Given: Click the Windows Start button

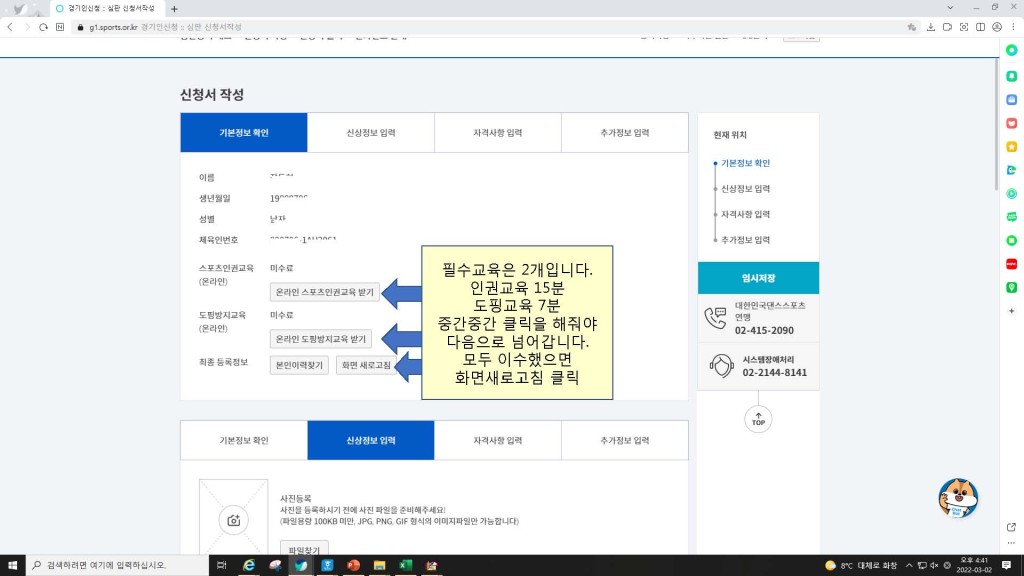Looking at the screenshot, I should point(11,565).
